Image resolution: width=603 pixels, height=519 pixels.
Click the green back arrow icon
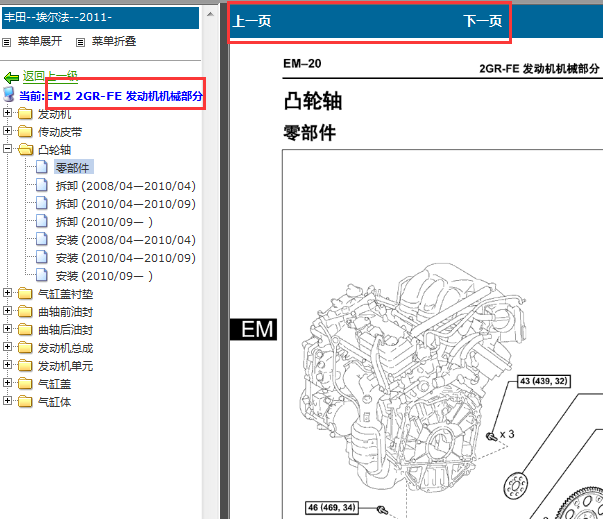point(11,78)
